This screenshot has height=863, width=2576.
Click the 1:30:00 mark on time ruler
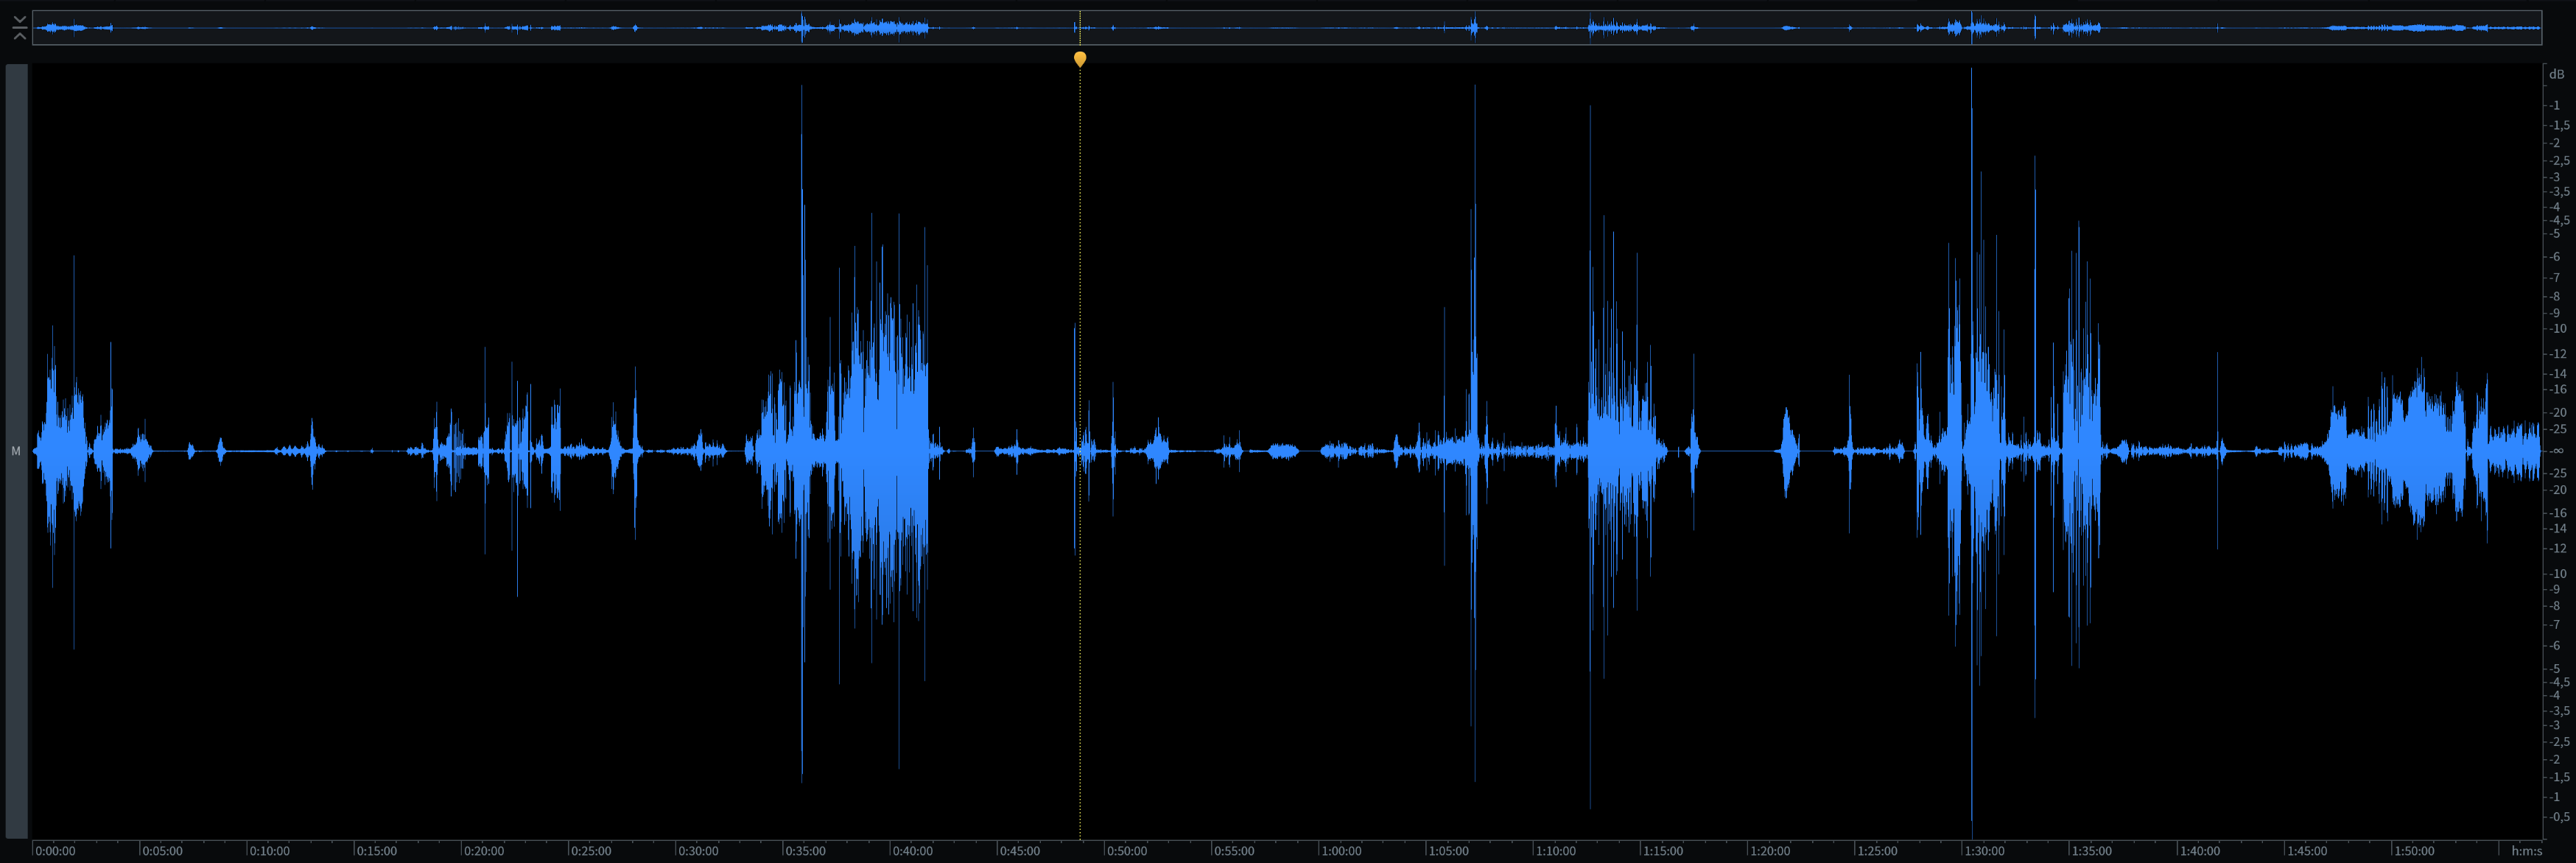(1984, 851)
